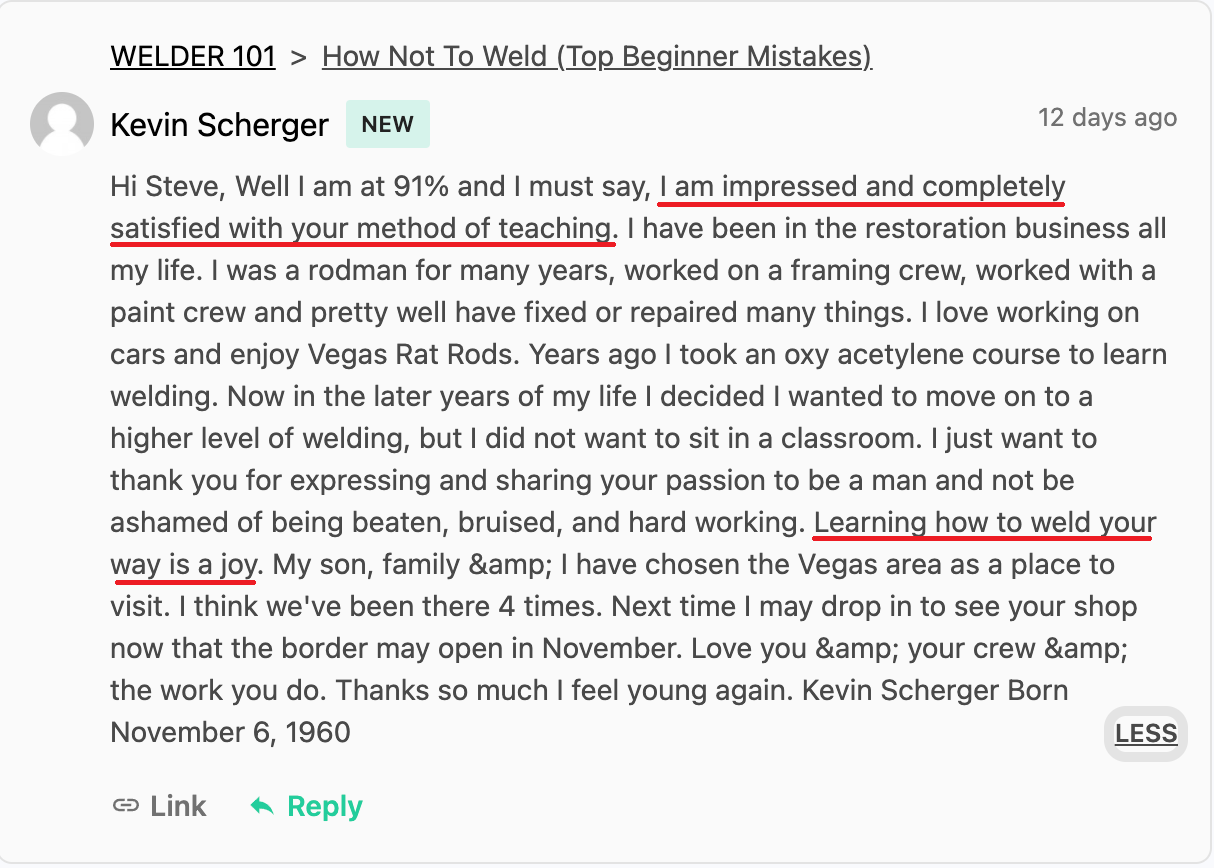Open the WELDER 101 course link
This screenshot has width=1214, height=868.
pos(193,56)
